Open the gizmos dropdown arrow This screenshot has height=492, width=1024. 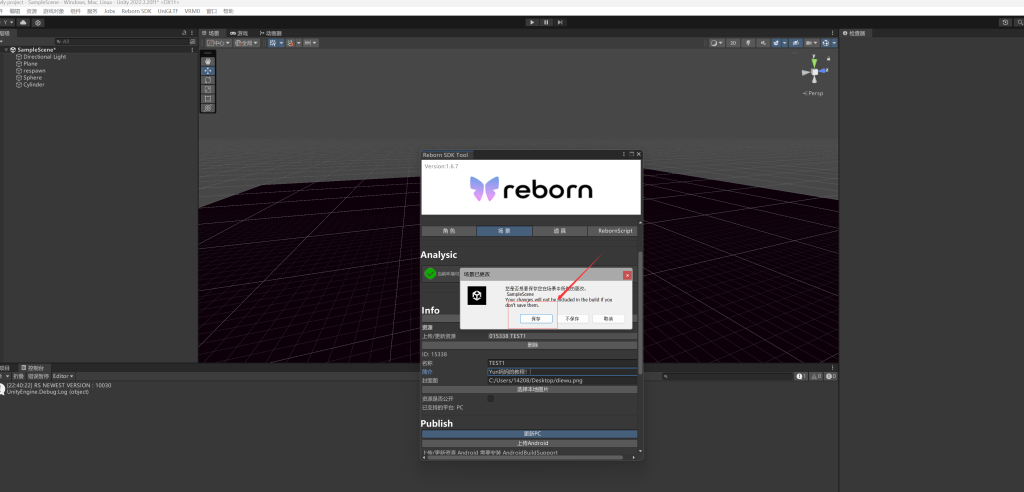coord(834,43)
